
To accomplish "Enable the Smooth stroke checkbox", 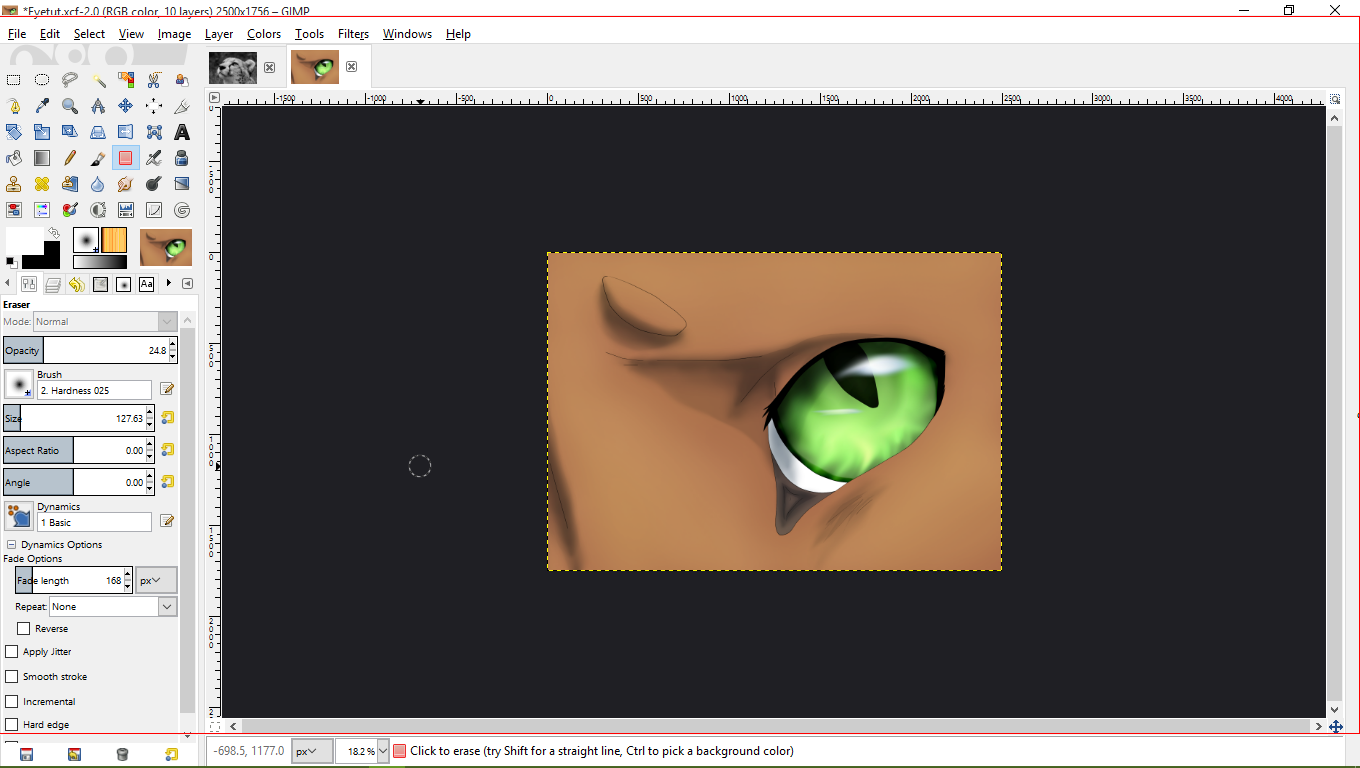I will 12,677.
